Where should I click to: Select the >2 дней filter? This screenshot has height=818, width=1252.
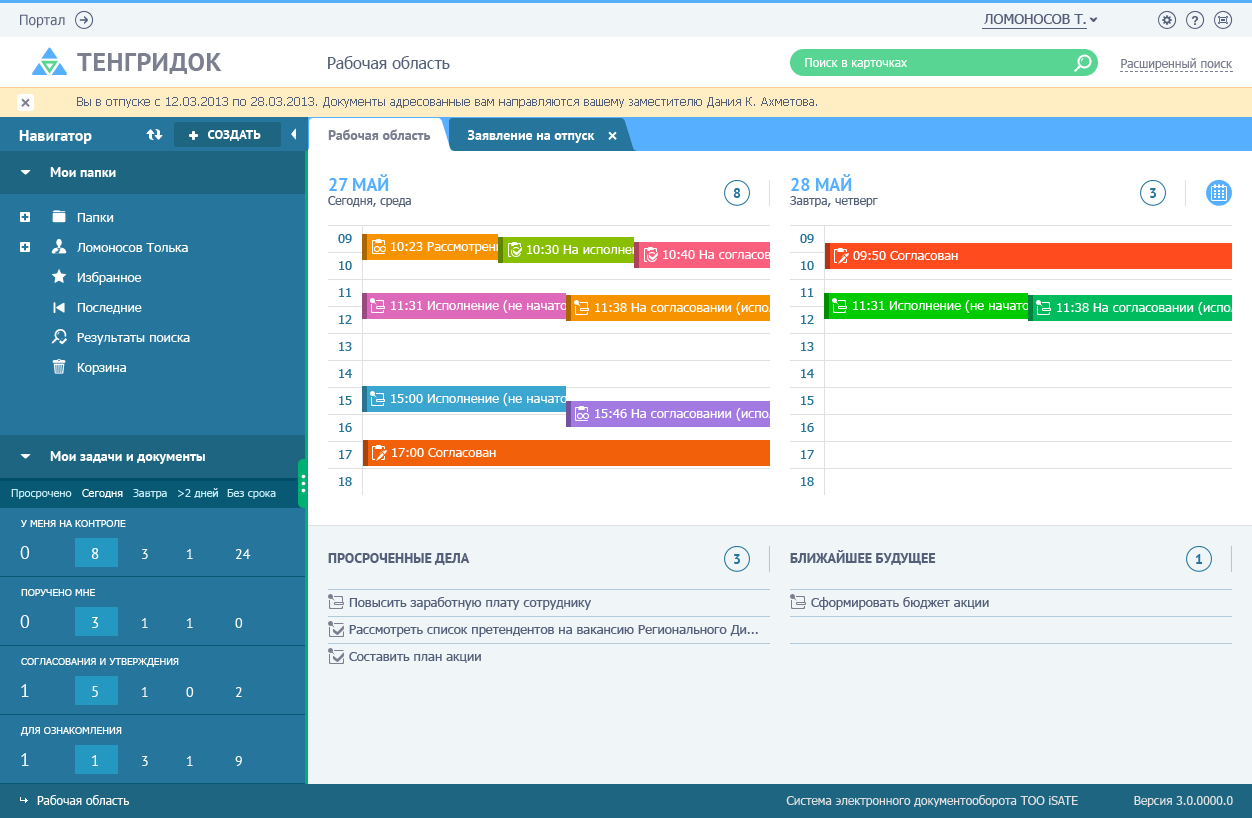pos(197,493)
